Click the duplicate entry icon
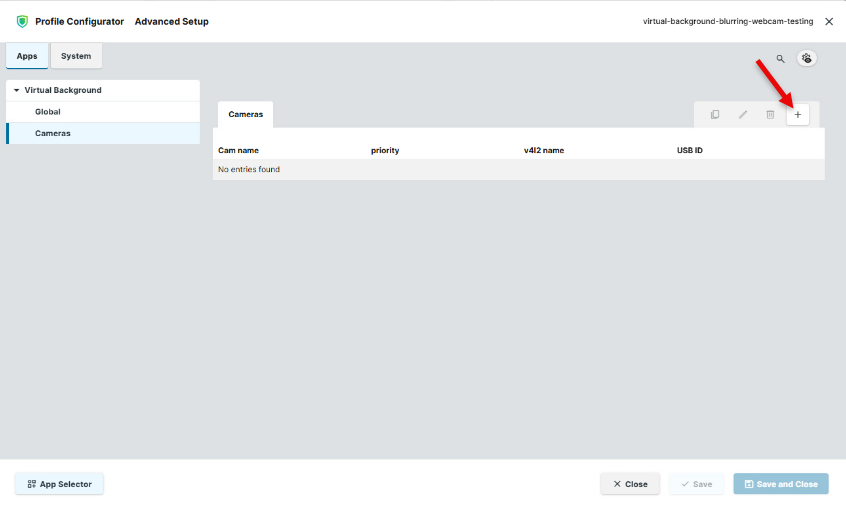Viewport: 846px width, 506px height. tap(715, 115)
